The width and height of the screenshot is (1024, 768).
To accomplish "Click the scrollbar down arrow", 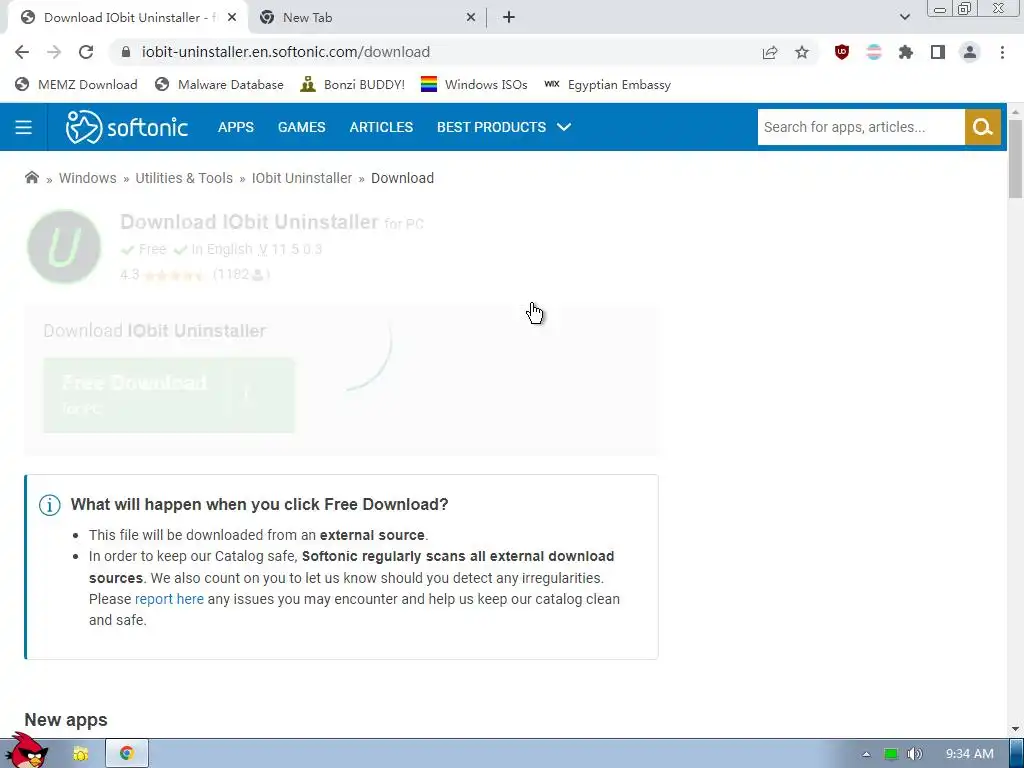I will pyautogui.click(x=1016, y=729).
